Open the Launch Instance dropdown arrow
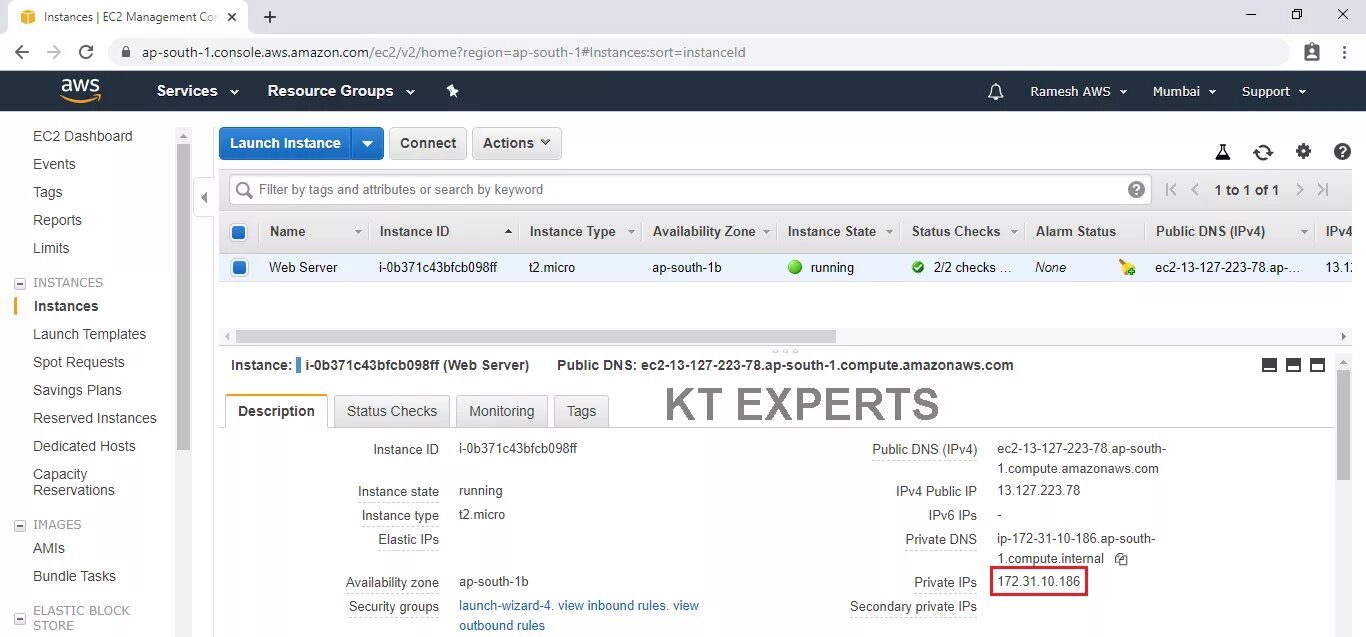This screenshot has width=1366, height=637. pyautogui.click(x=367, y=143)
